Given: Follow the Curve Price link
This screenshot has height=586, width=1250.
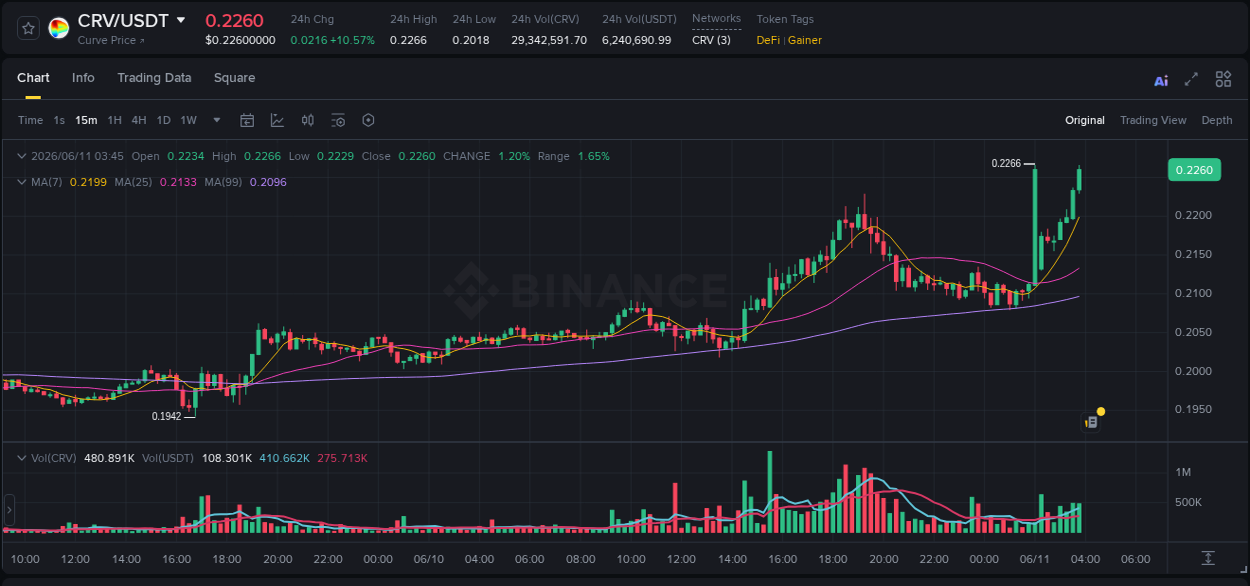Looking at the screenshot, I should pyautogui.click(x=111, y=40).
